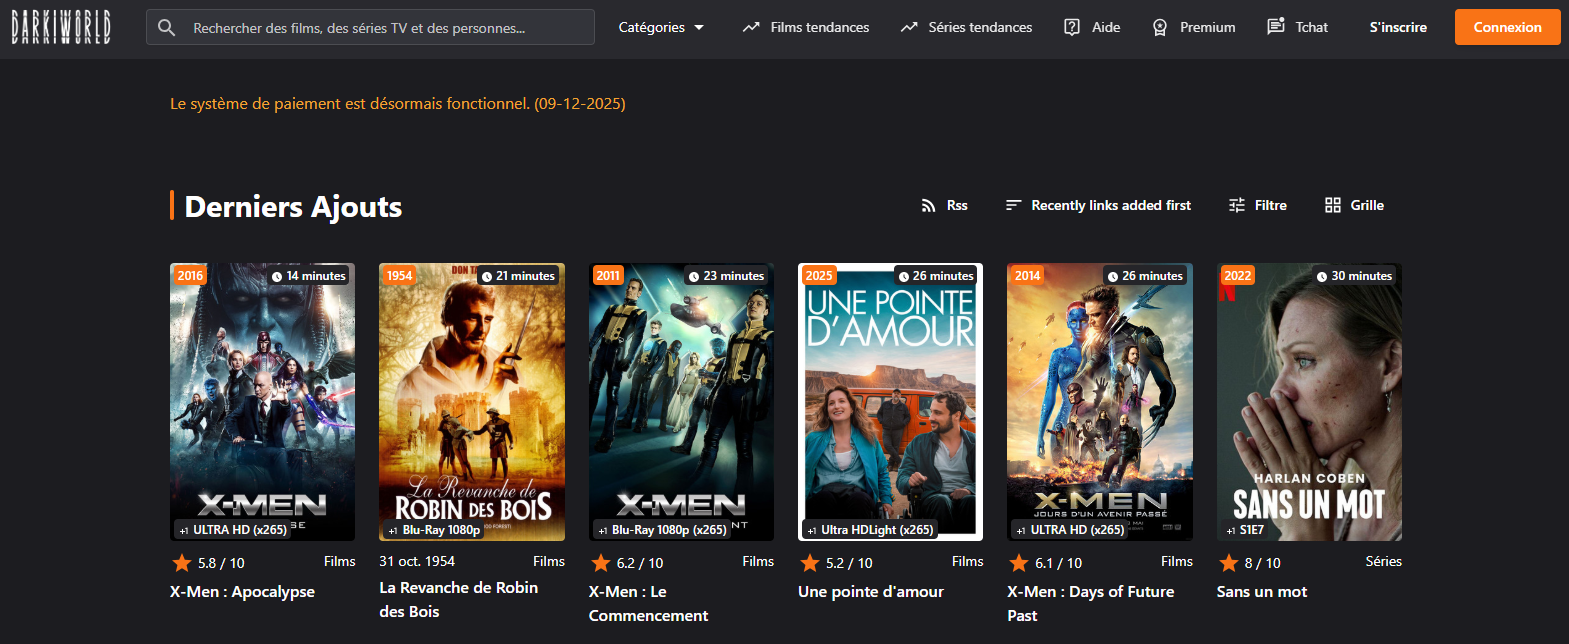Click the Premium badge icon

coord(1160,28)
